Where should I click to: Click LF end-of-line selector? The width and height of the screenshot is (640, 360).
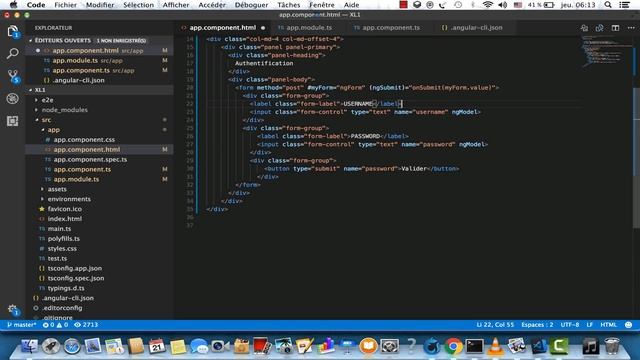point(589,325)
